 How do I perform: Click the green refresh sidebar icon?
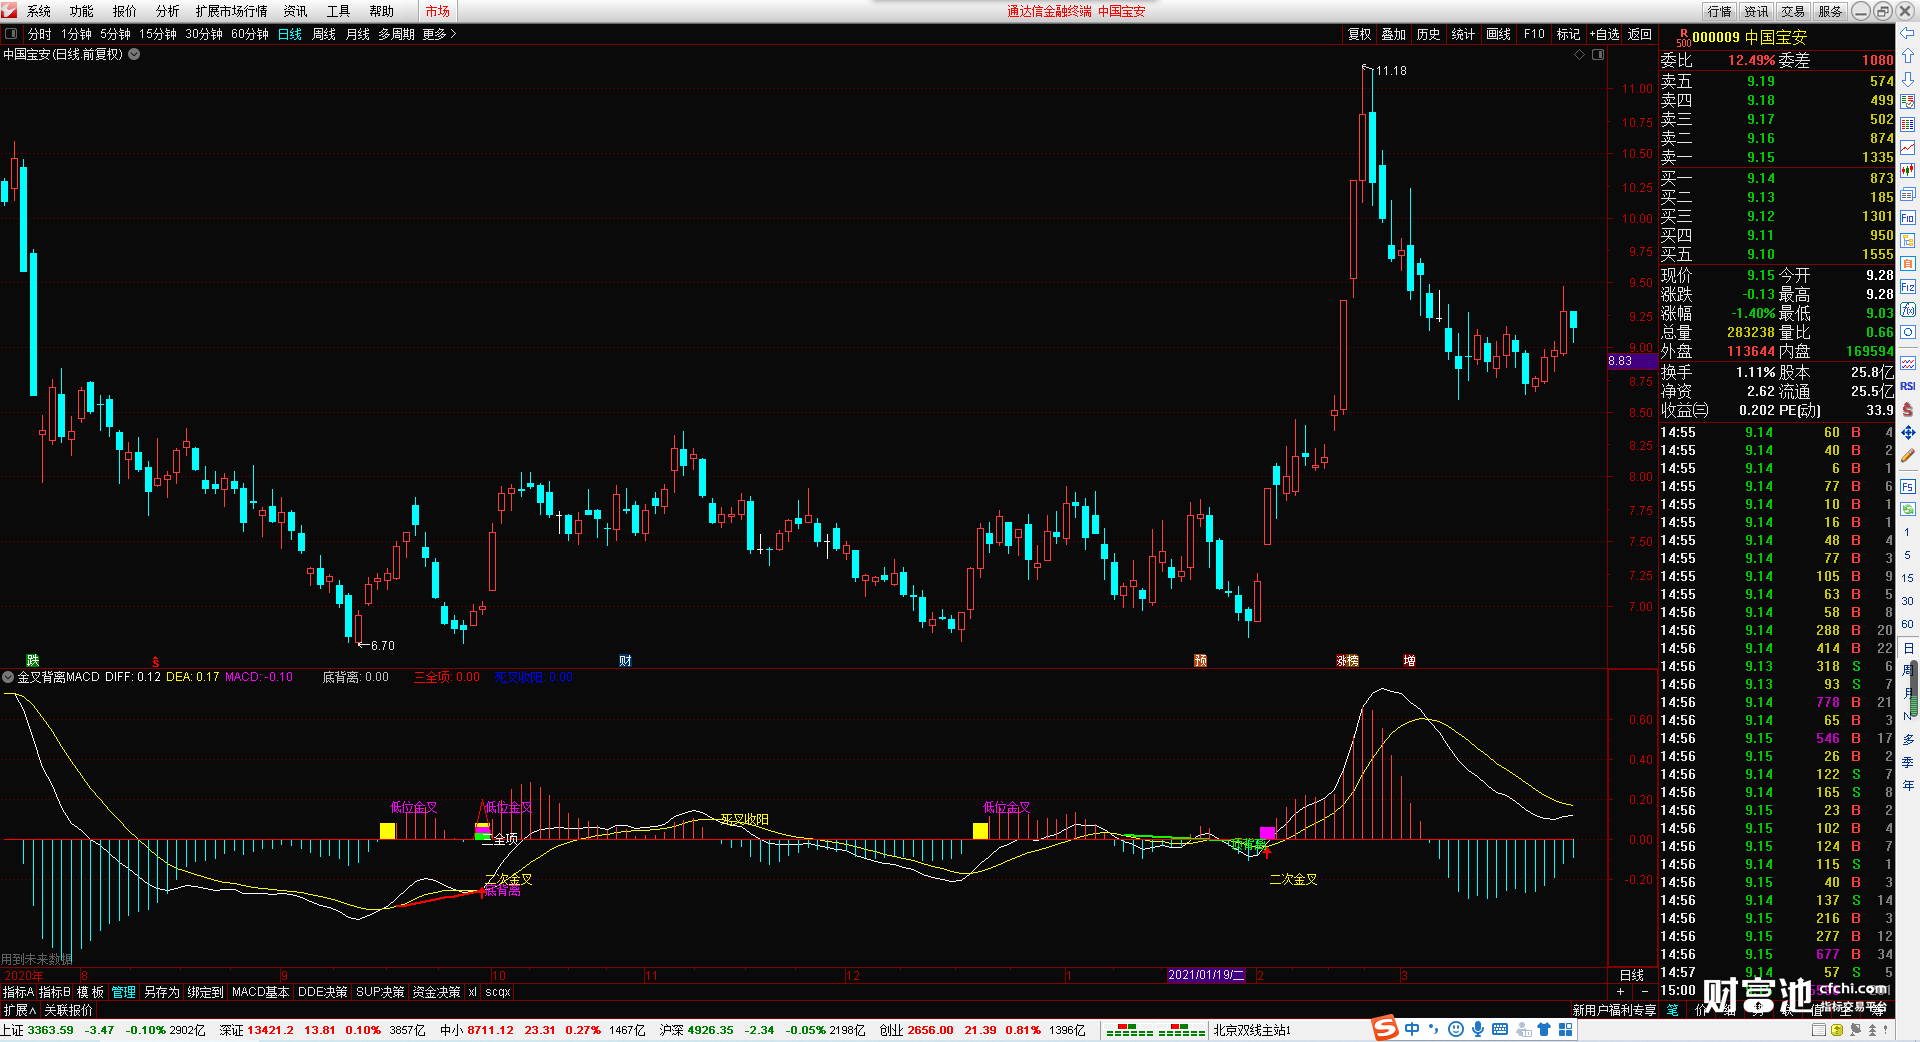1908,509
